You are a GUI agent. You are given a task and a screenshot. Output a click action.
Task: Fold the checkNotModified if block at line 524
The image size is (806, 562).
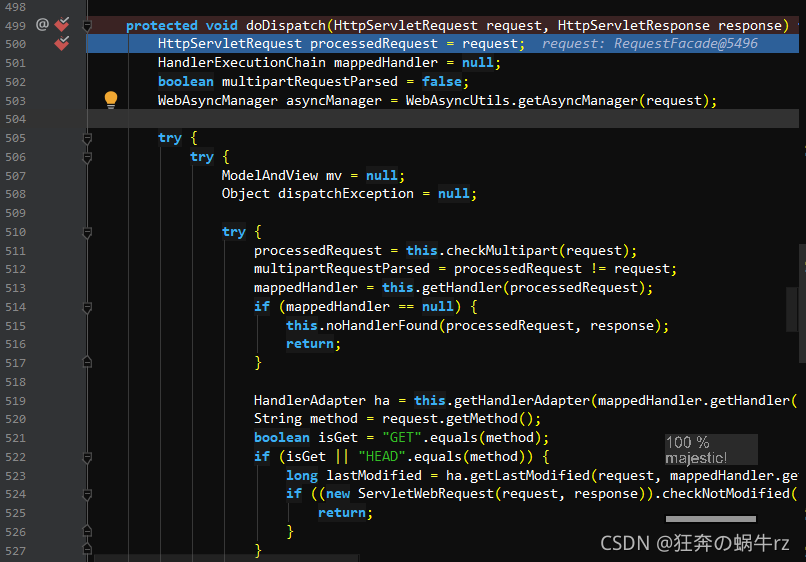(x=87, y=494)
